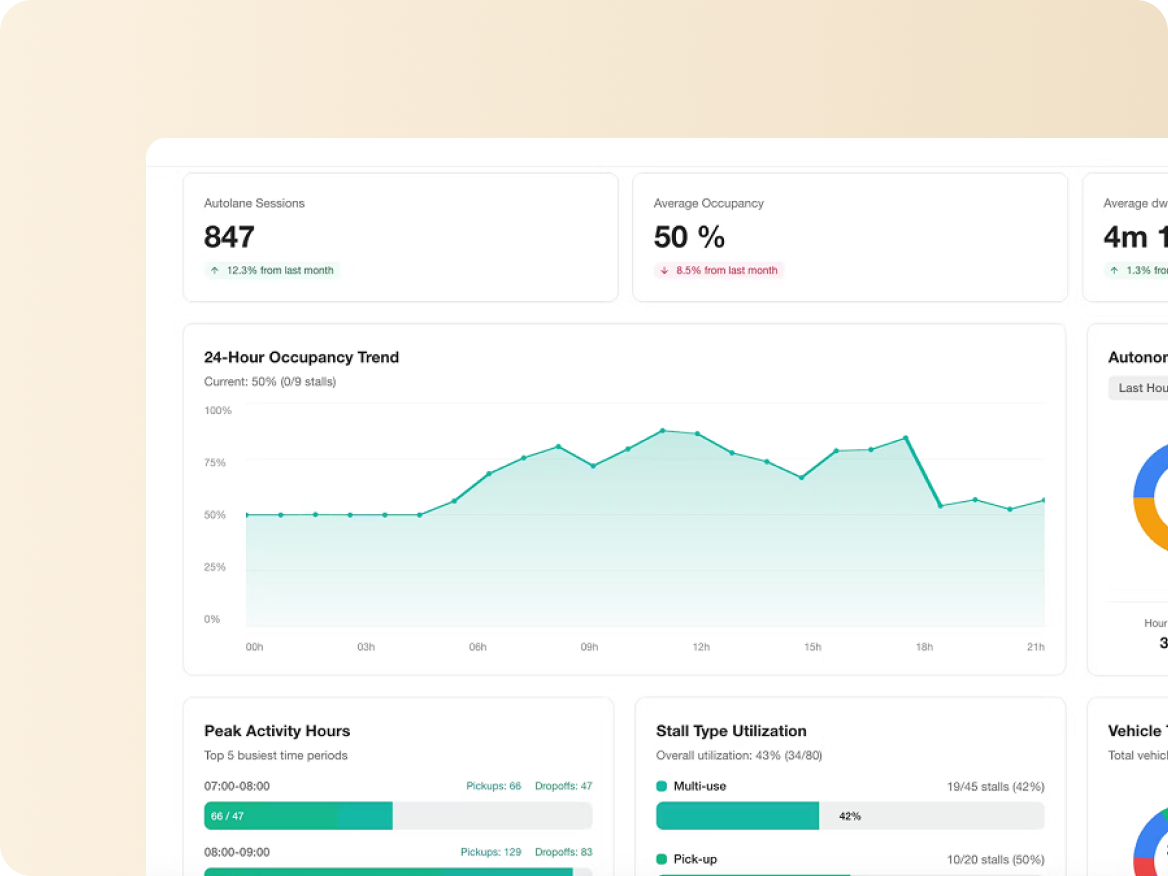Image resolution: width=1168 pixels, height=876 pixels.
Task: Click the Average Occupancy '50 %' value
Action: 689,237
